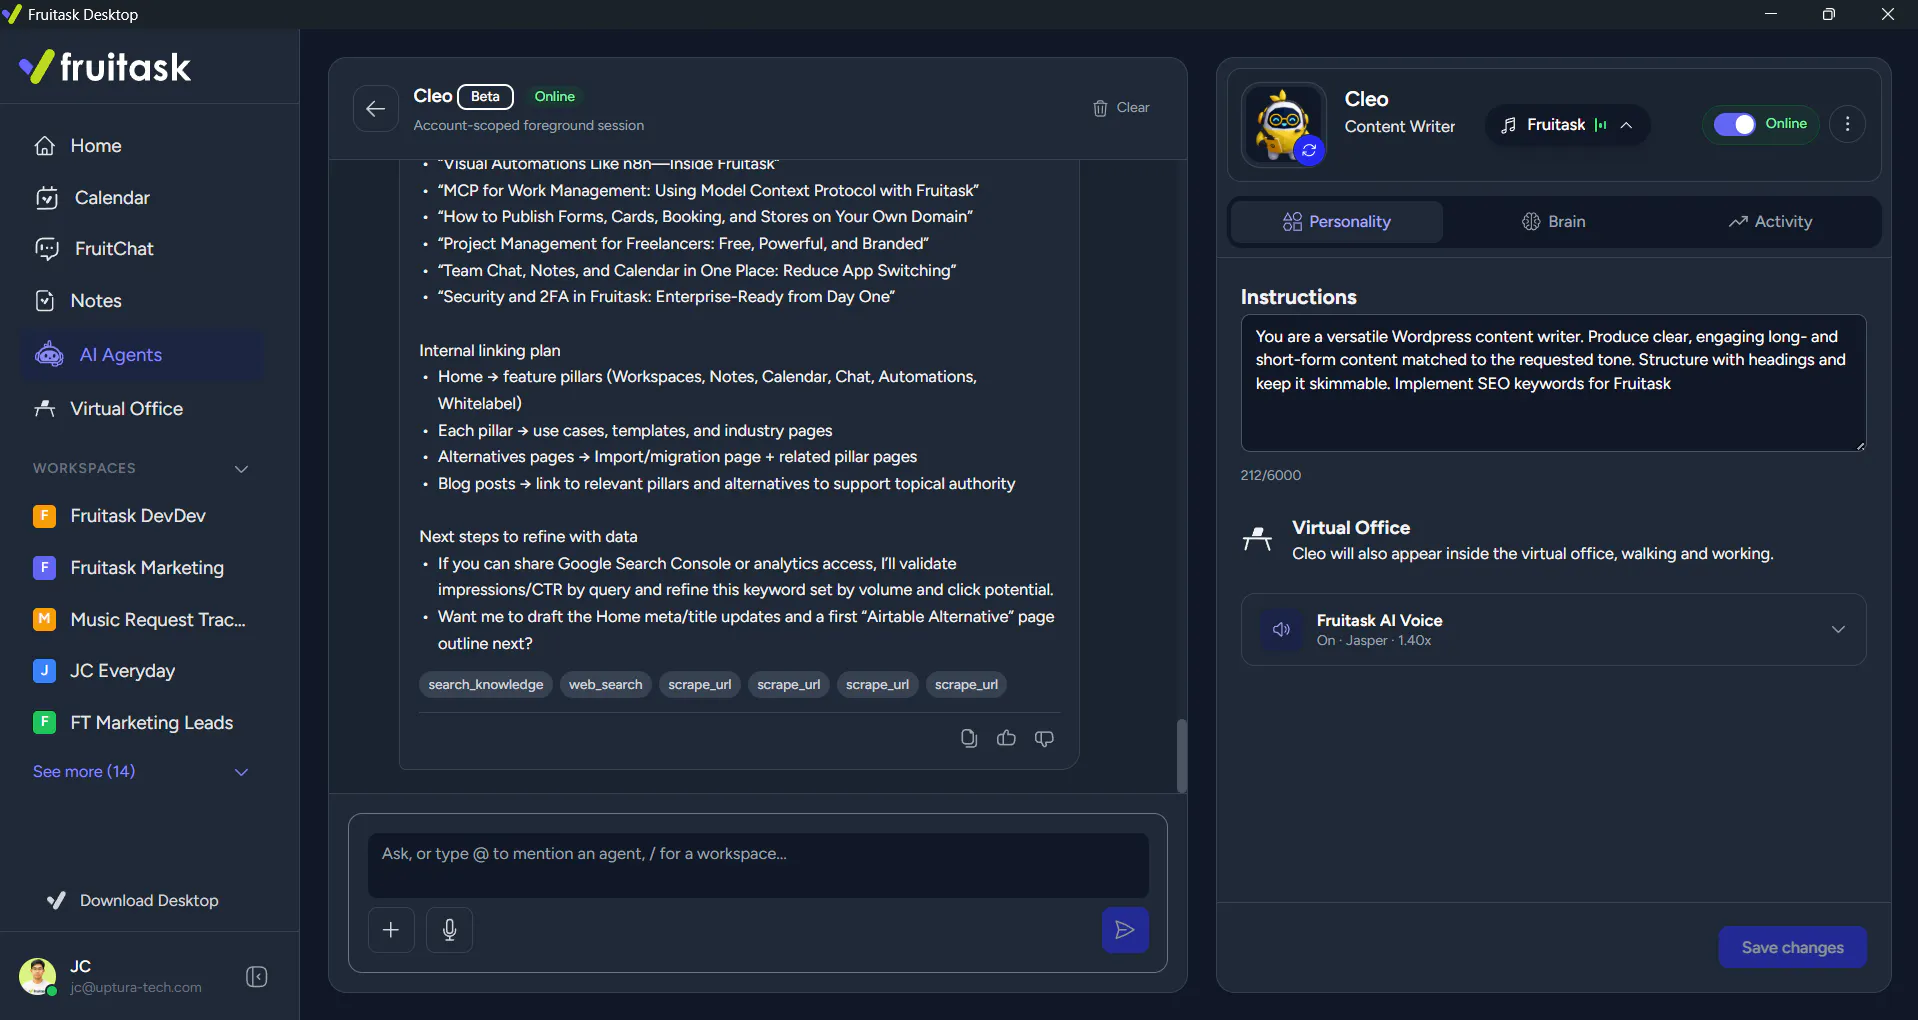1918x1020 pixels.
Task: Switch to the Activity tab
Action: coord(1770,222)
